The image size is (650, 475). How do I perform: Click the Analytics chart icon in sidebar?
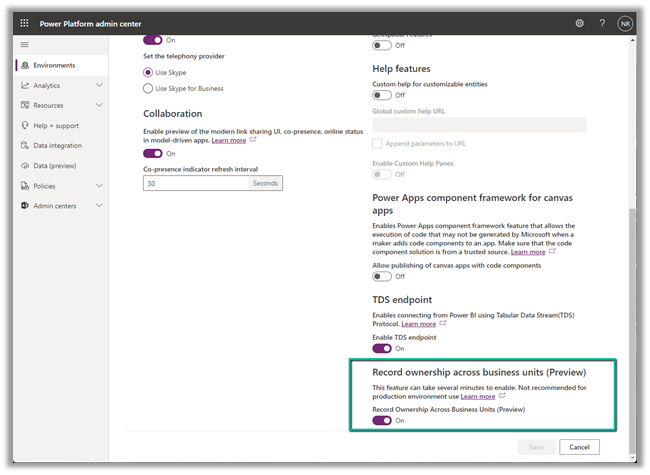coord(25,86)
